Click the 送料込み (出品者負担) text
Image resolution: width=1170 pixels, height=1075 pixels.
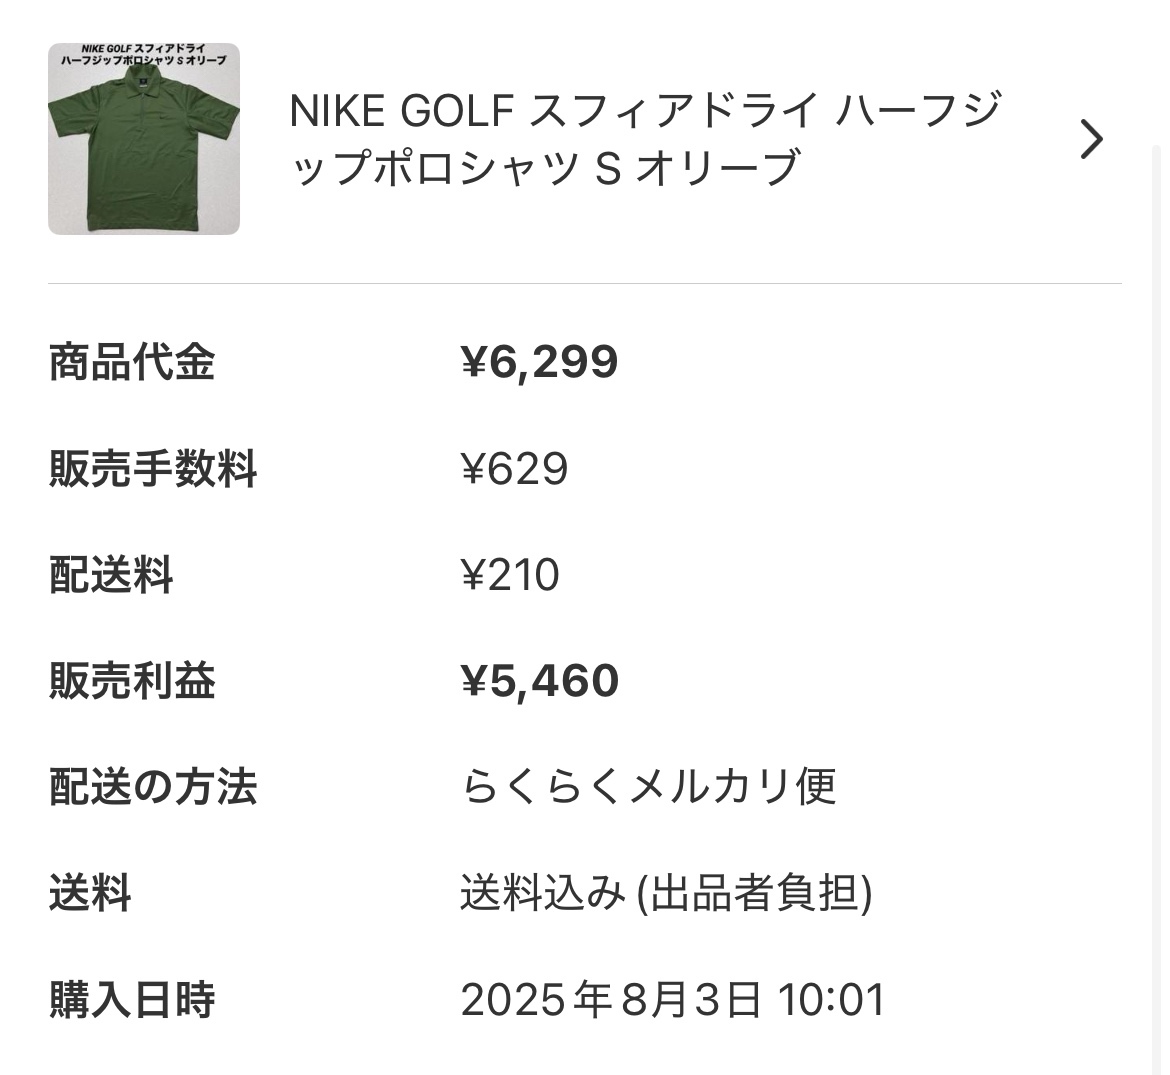666,893
